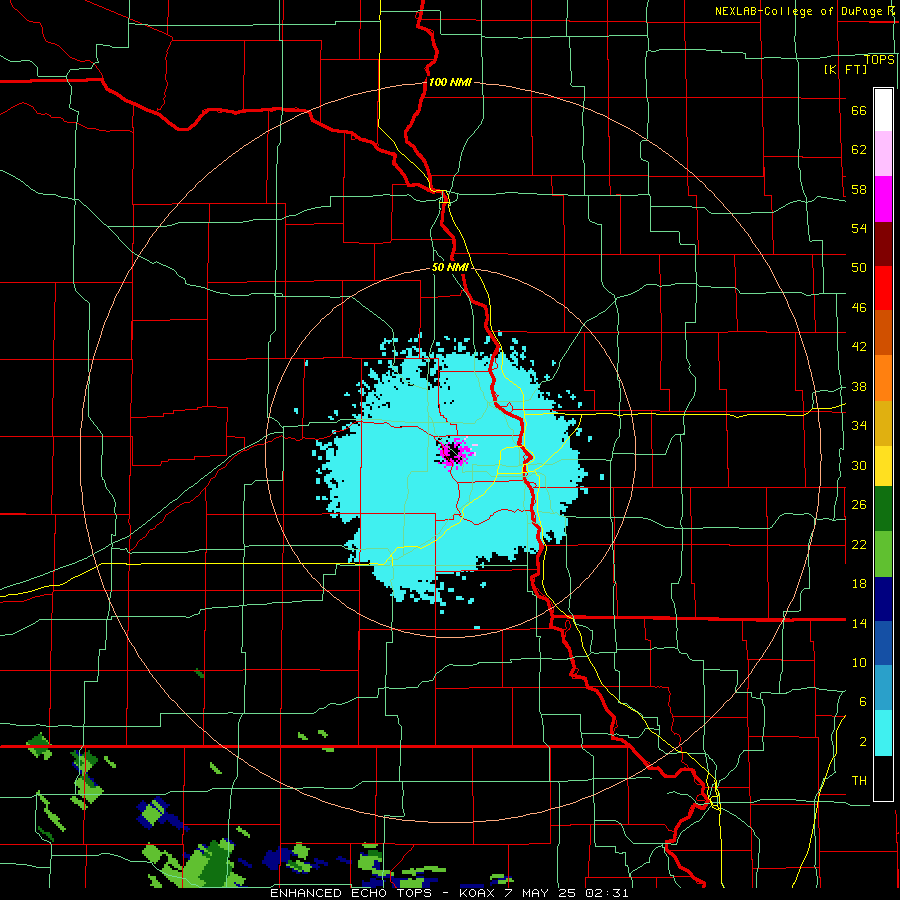Click the "18" legend value
Viewport: 900px width, 900px height.
[x=859, y=584]
